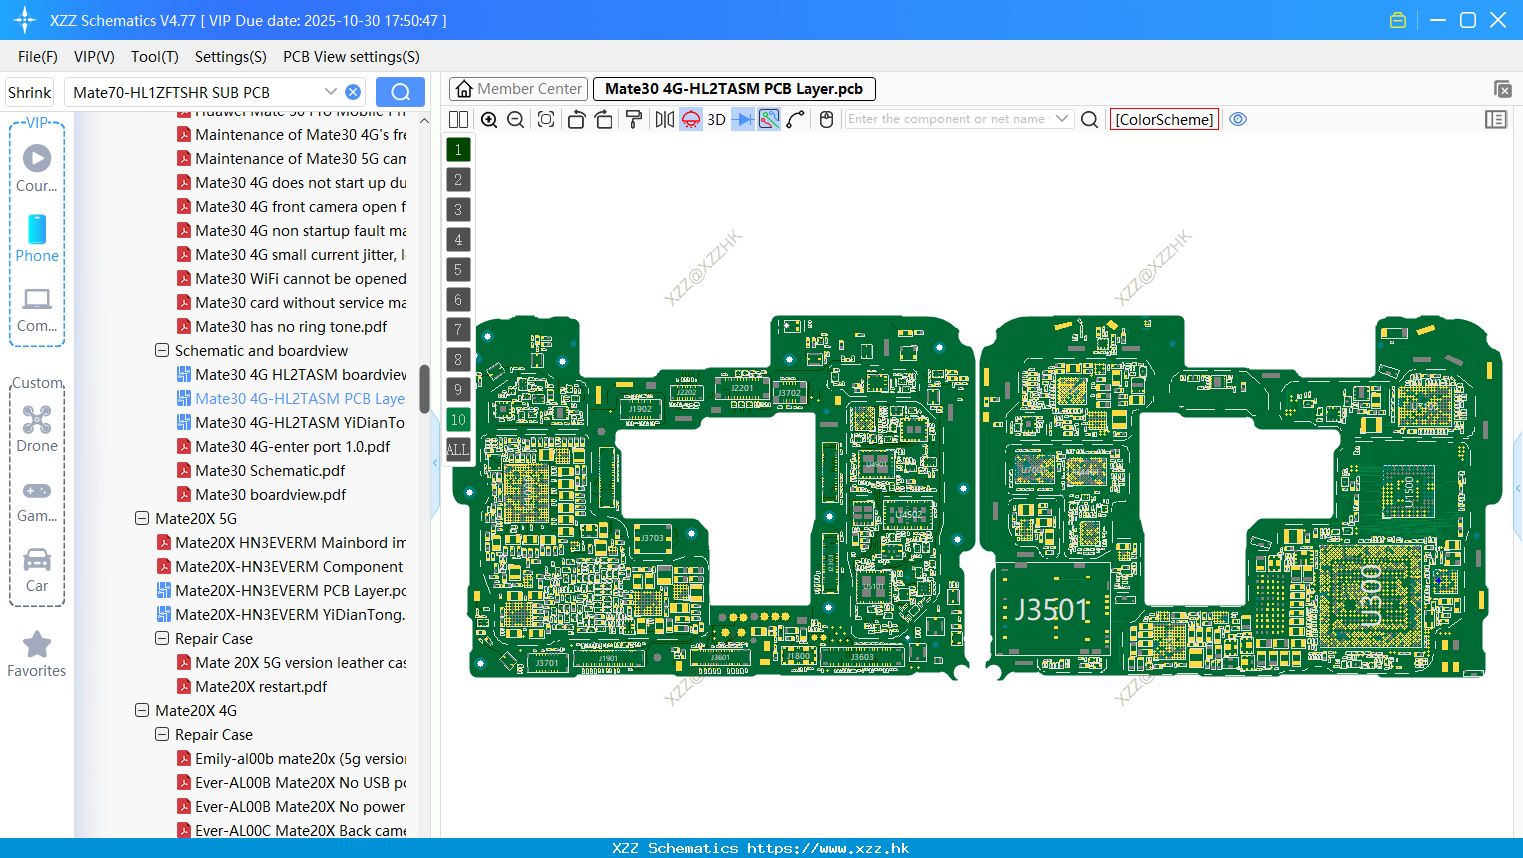Click the fit-to-screen icon
Image resolution: width=1523 pixels, height=858 pixels.
(546, 120)
